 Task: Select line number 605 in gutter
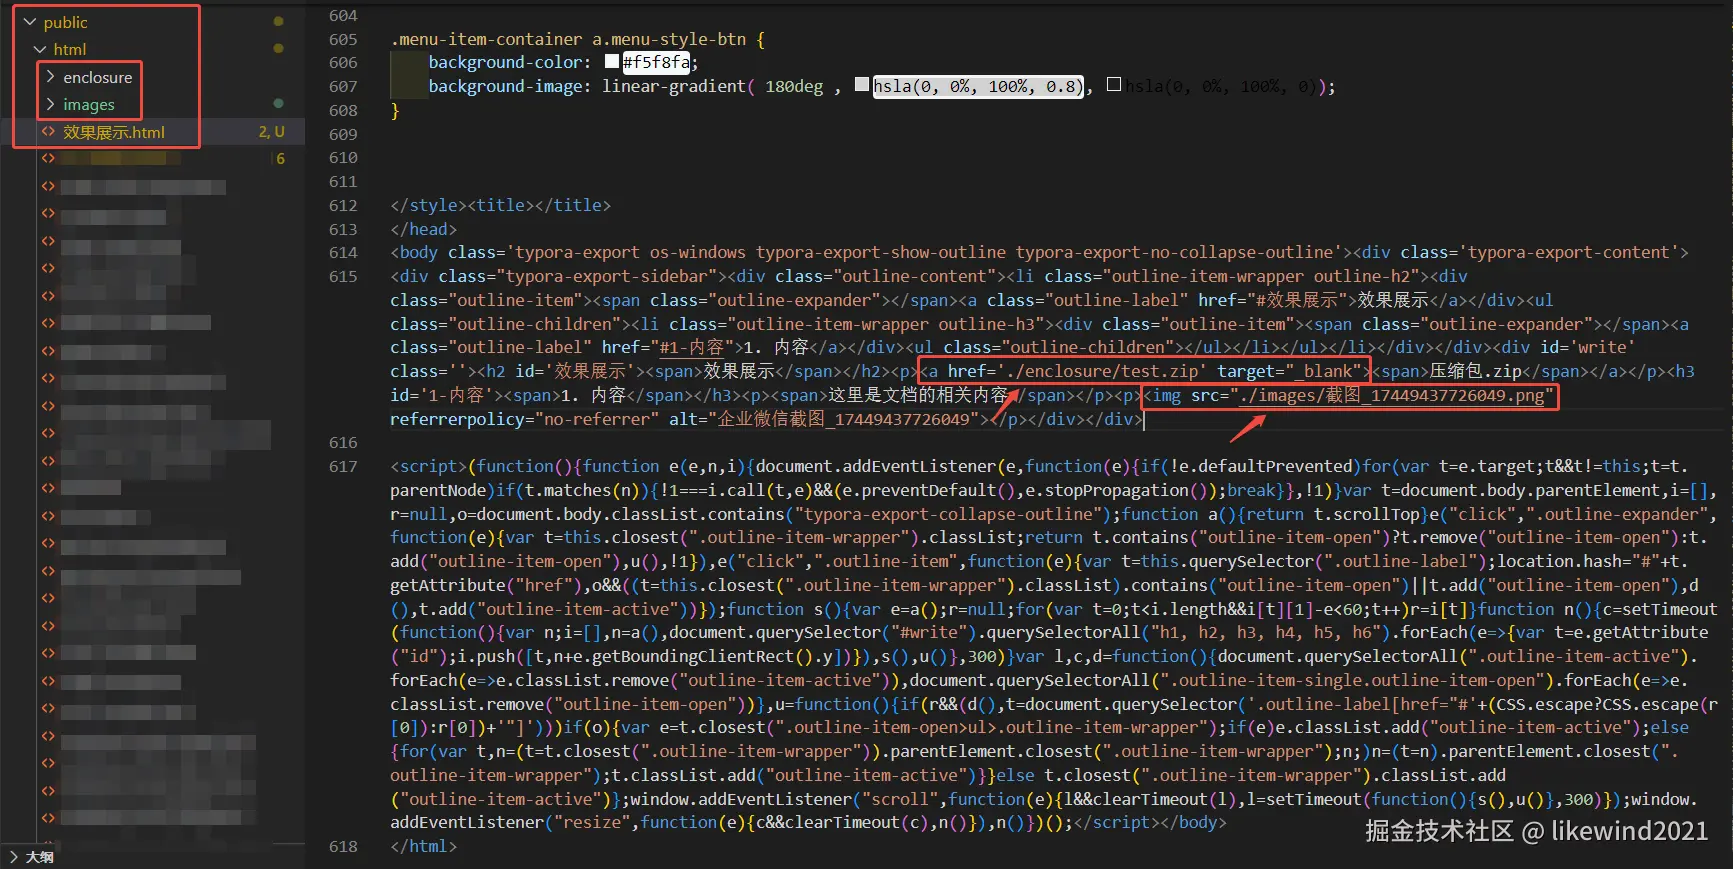tap(343, 39)
